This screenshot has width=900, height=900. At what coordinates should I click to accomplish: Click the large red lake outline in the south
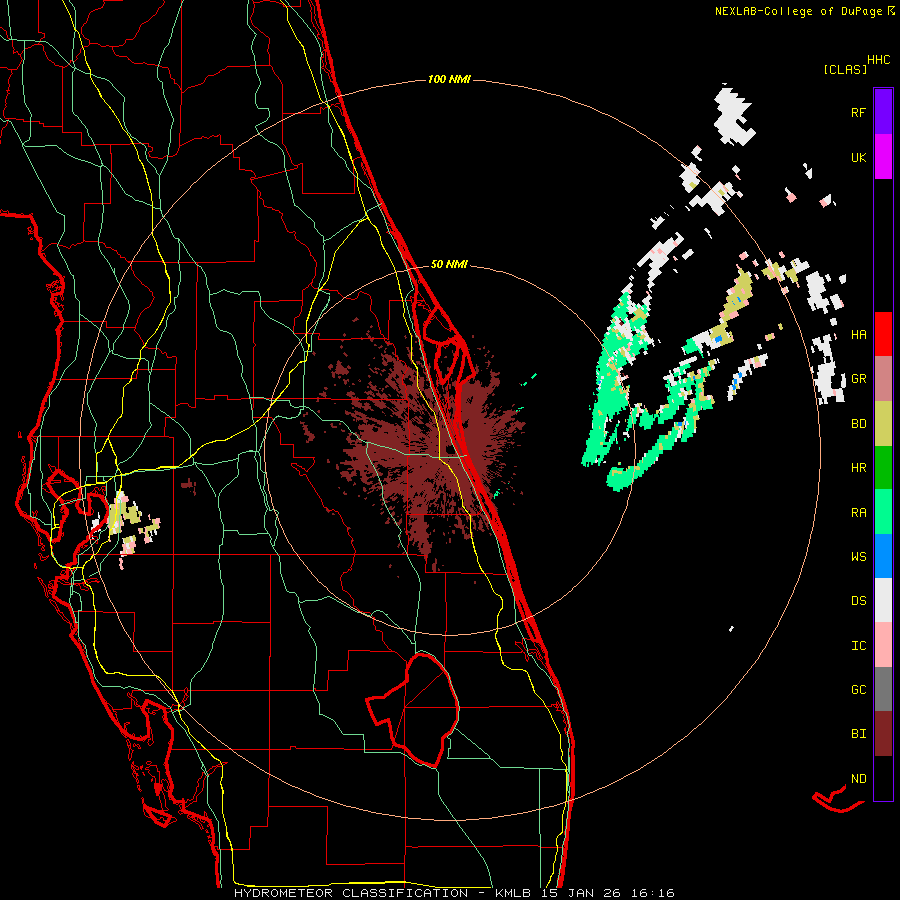[412, 710]
